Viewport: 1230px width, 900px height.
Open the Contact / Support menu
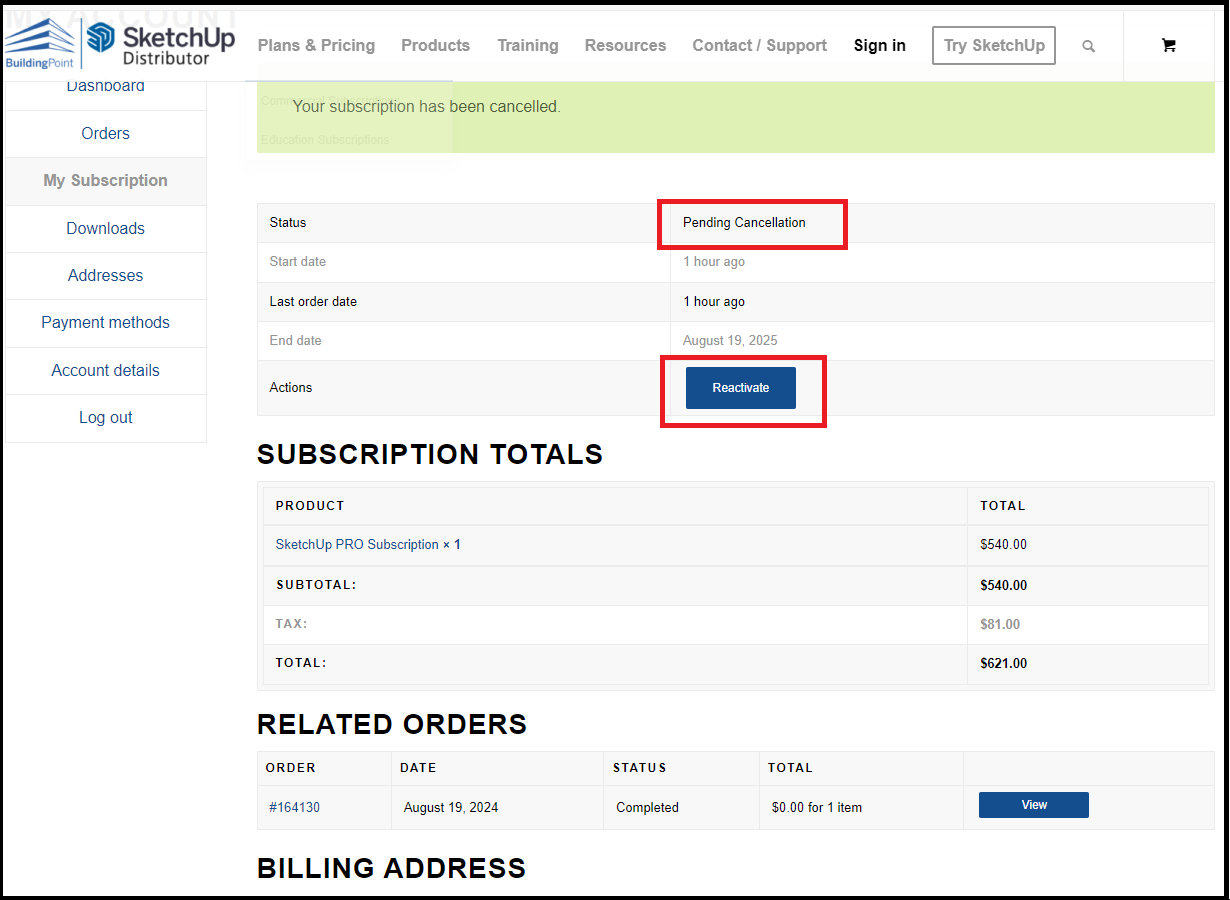(759, 45)
